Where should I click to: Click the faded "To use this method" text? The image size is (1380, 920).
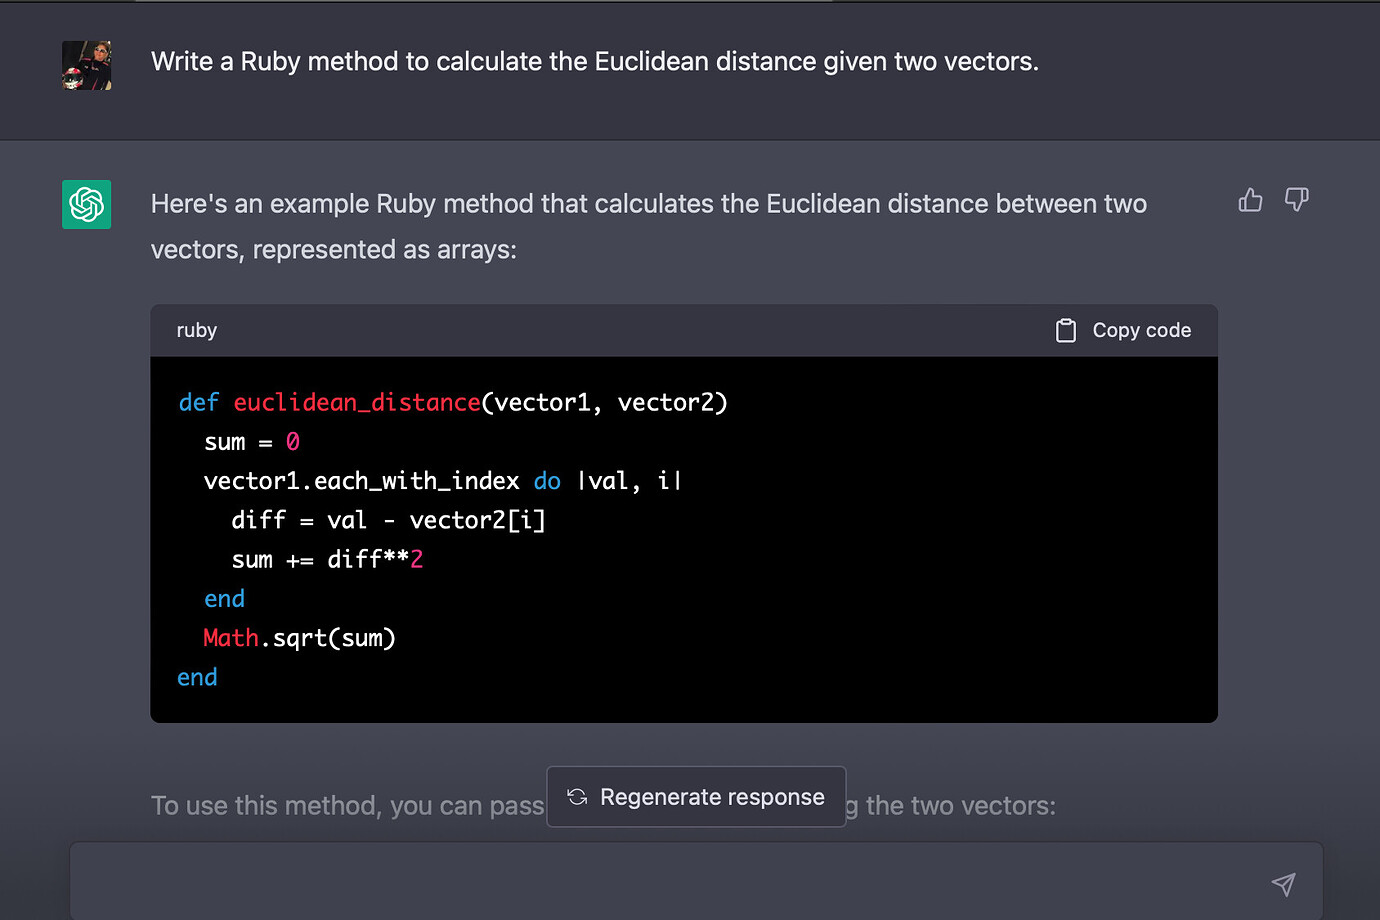tap(347, 806)
